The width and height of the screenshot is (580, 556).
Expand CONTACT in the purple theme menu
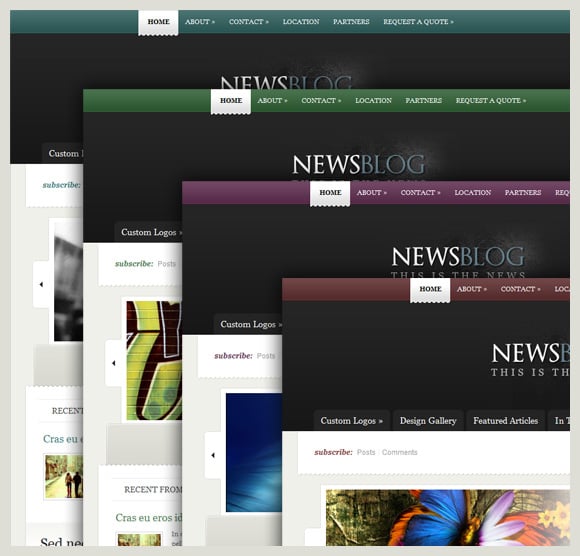click(x=420, y=193)
